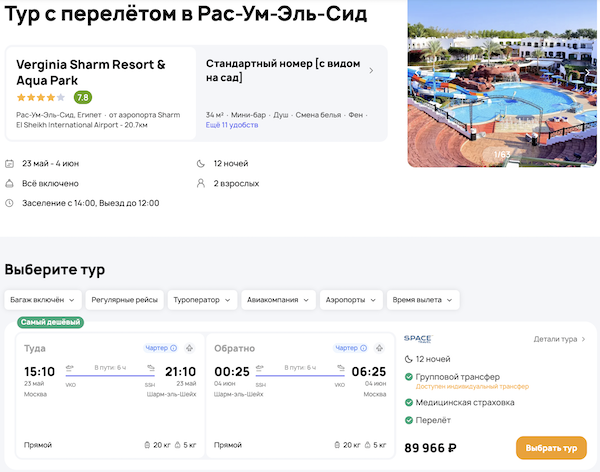The image size is (600, 472).
Task: Open the hotel pool photo thumbnail
Action: [x=503, y=83]
